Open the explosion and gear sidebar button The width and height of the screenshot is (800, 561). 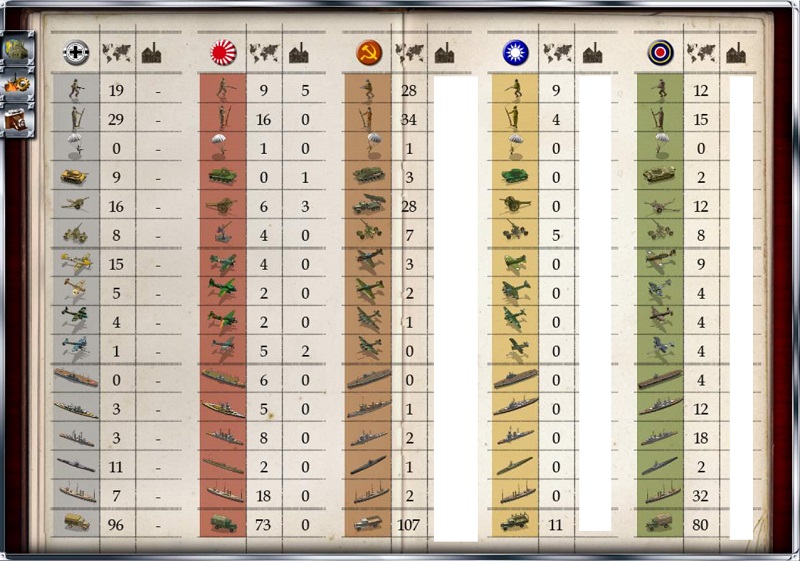[18, 84]
